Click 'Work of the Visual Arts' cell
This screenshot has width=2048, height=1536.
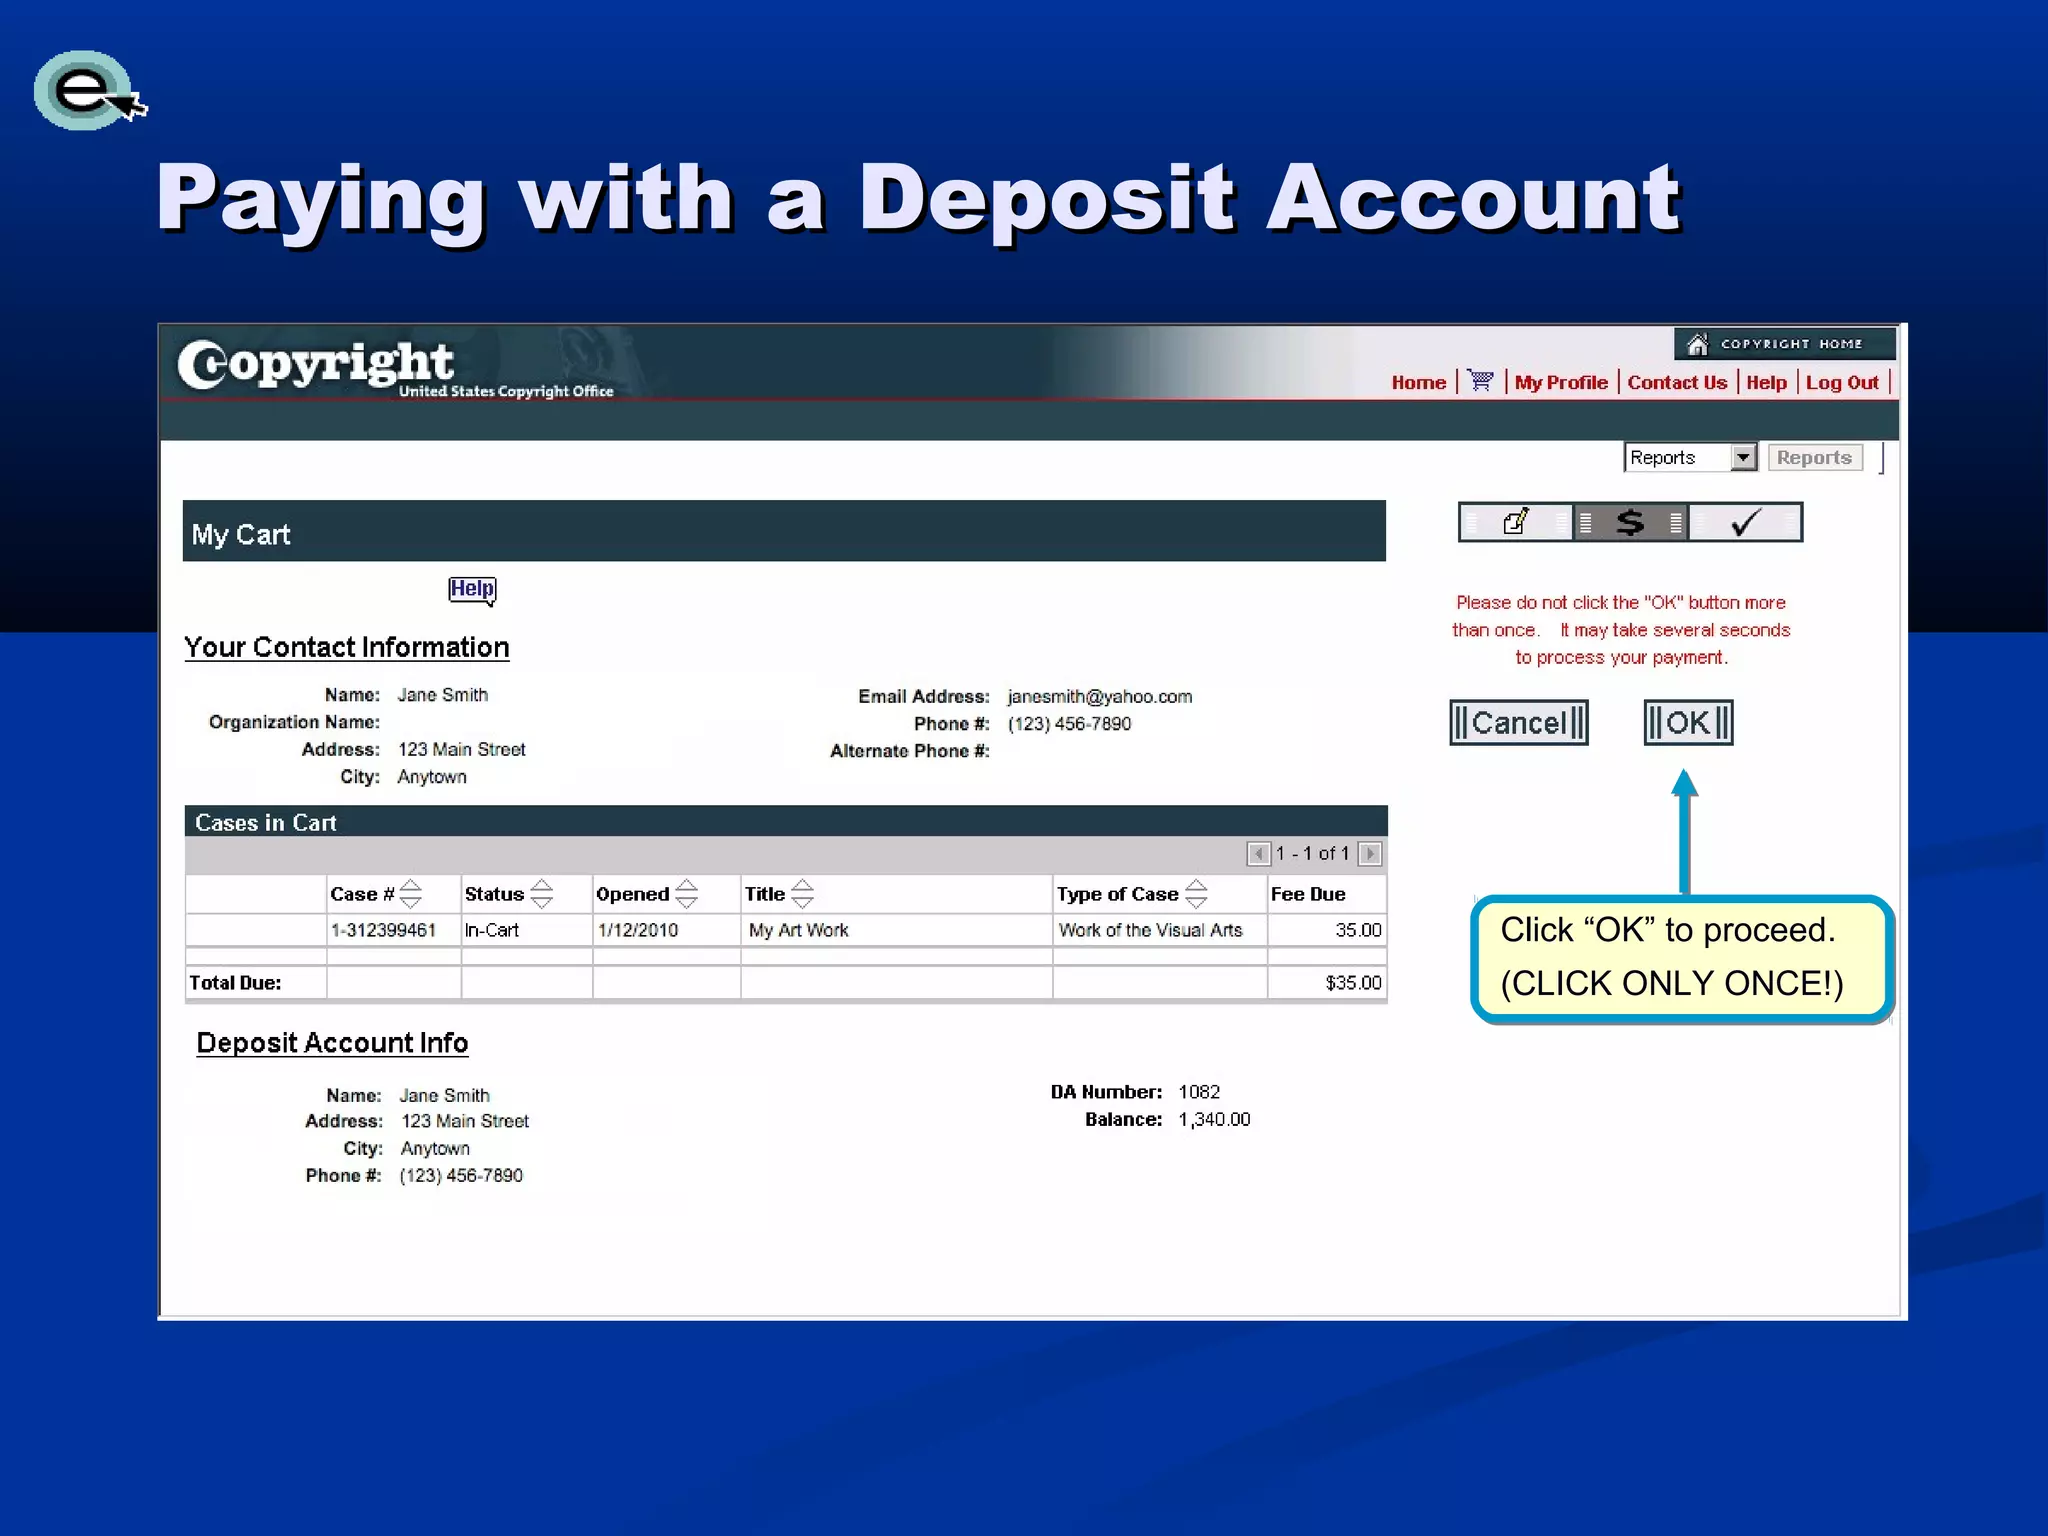click(1150, 930)
